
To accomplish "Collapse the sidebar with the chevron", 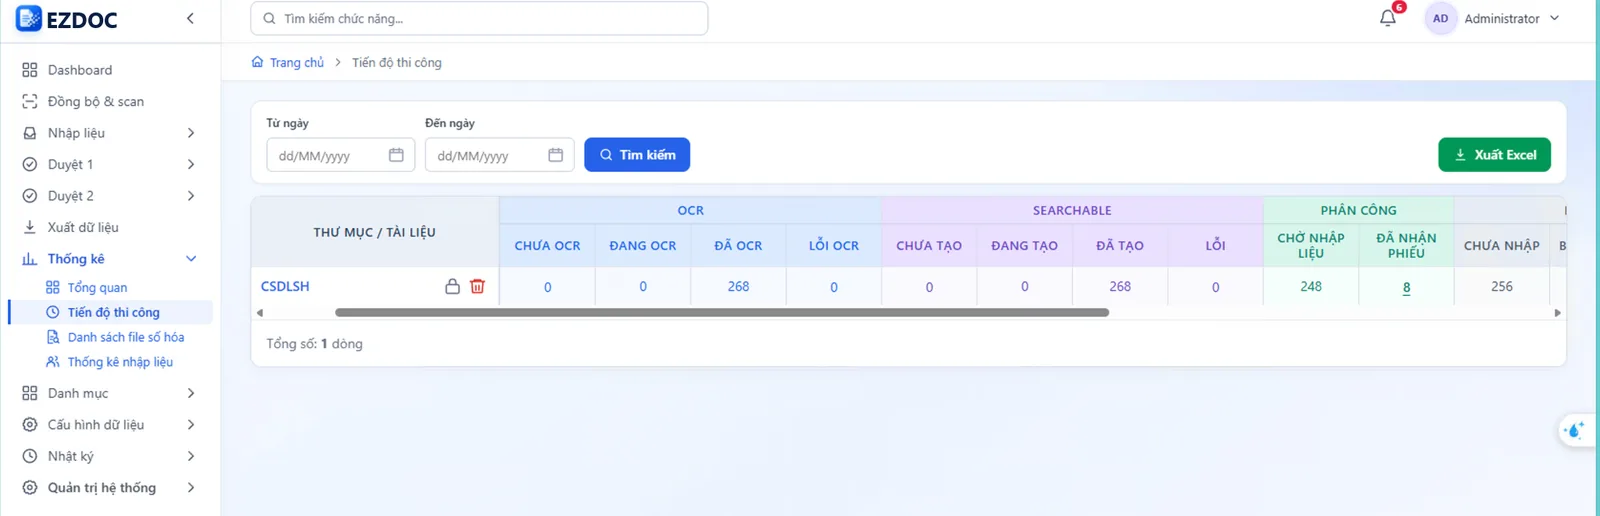I will [x=190, y=19].
